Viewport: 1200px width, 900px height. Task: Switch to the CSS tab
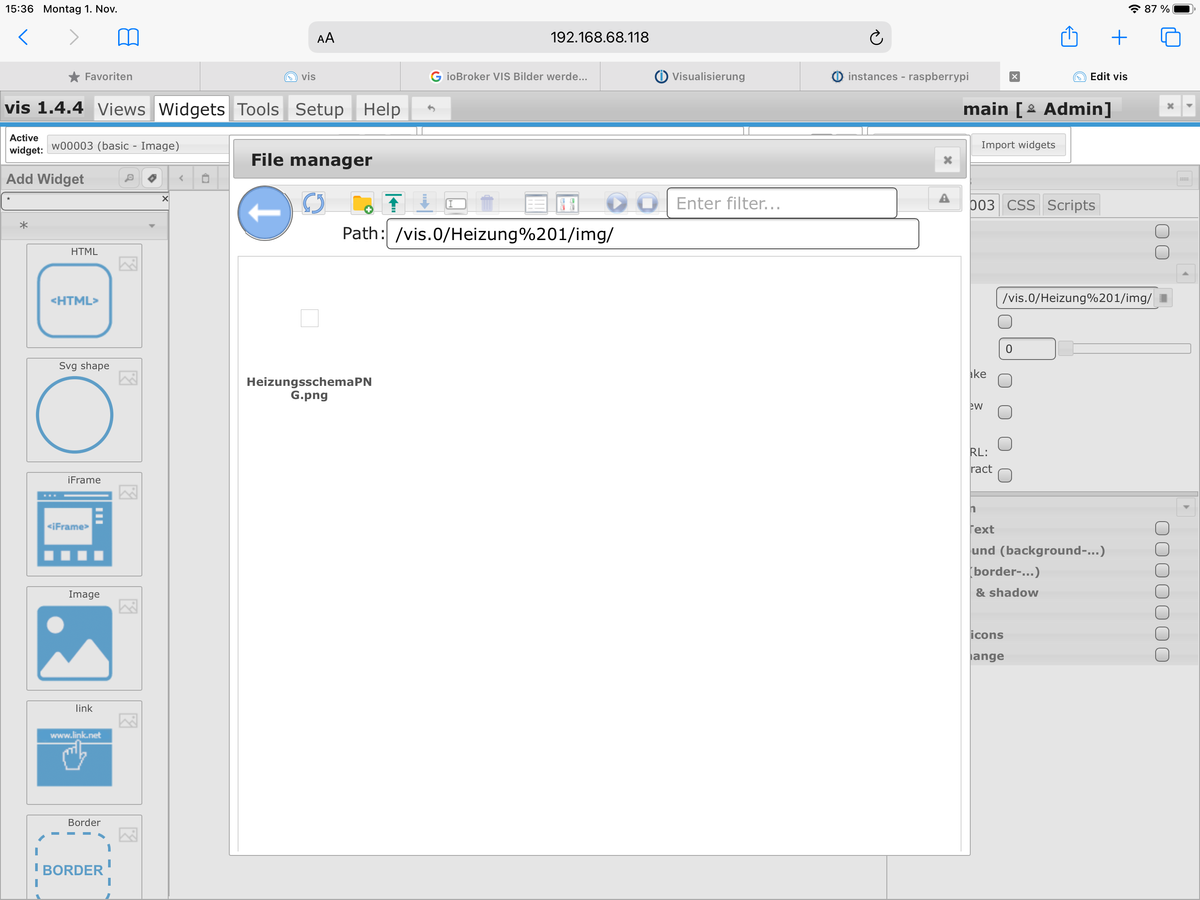pyautogui.click(x=1021, y=205)
